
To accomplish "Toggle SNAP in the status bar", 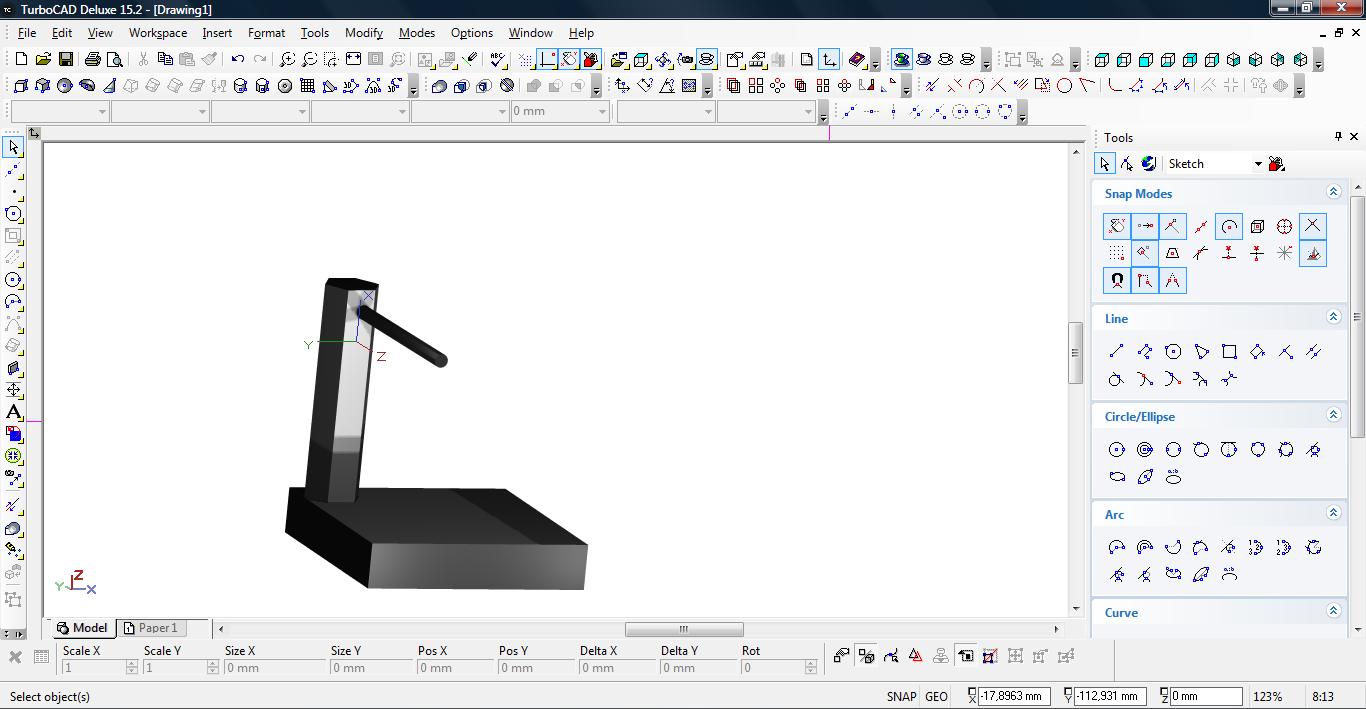I will click(900, 697).
